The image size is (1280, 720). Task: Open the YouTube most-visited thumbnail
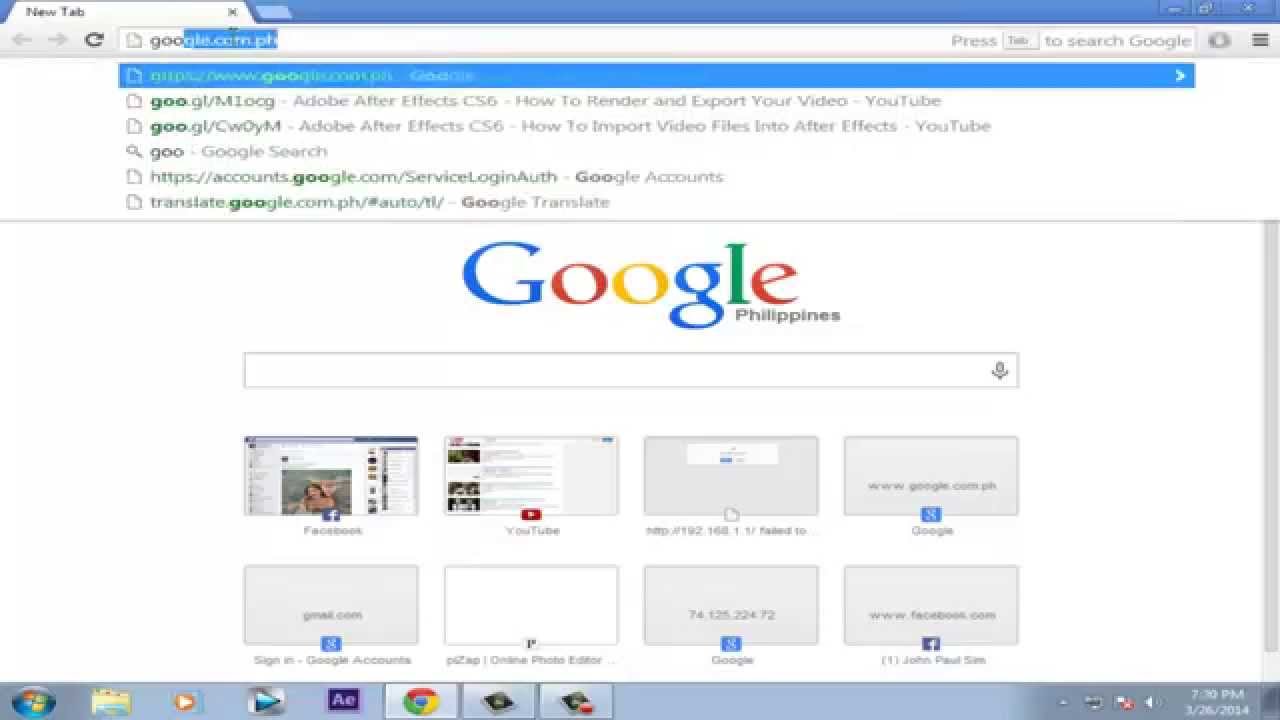click(531, 476)
